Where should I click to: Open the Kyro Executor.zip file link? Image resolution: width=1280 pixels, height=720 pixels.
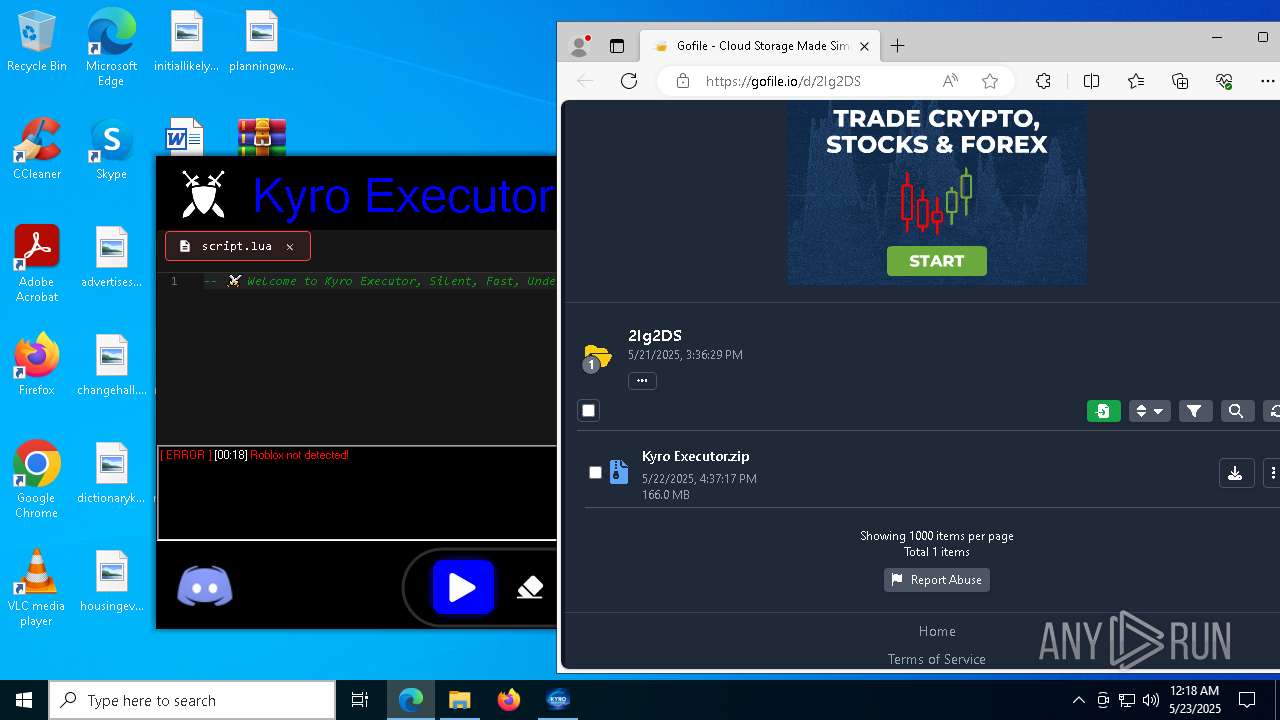696,456
